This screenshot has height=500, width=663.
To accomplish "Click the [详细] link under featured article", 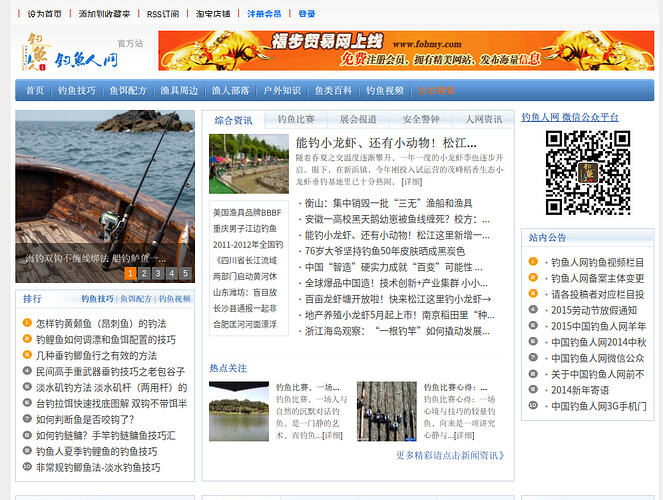I will click(x=412, y=182).
